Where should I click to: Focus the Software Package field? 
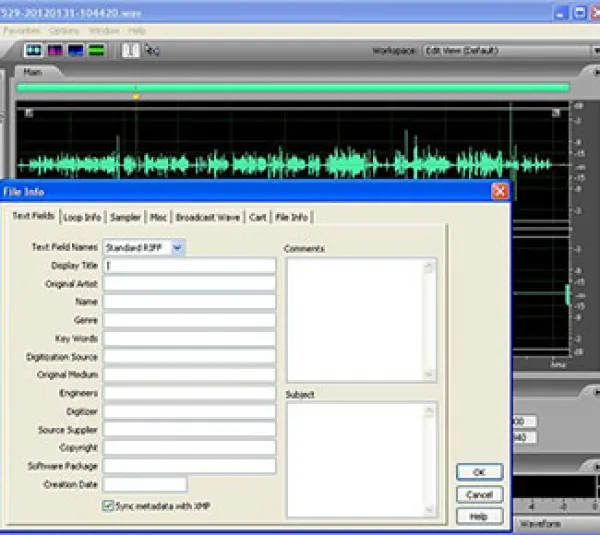pos(189,466)
